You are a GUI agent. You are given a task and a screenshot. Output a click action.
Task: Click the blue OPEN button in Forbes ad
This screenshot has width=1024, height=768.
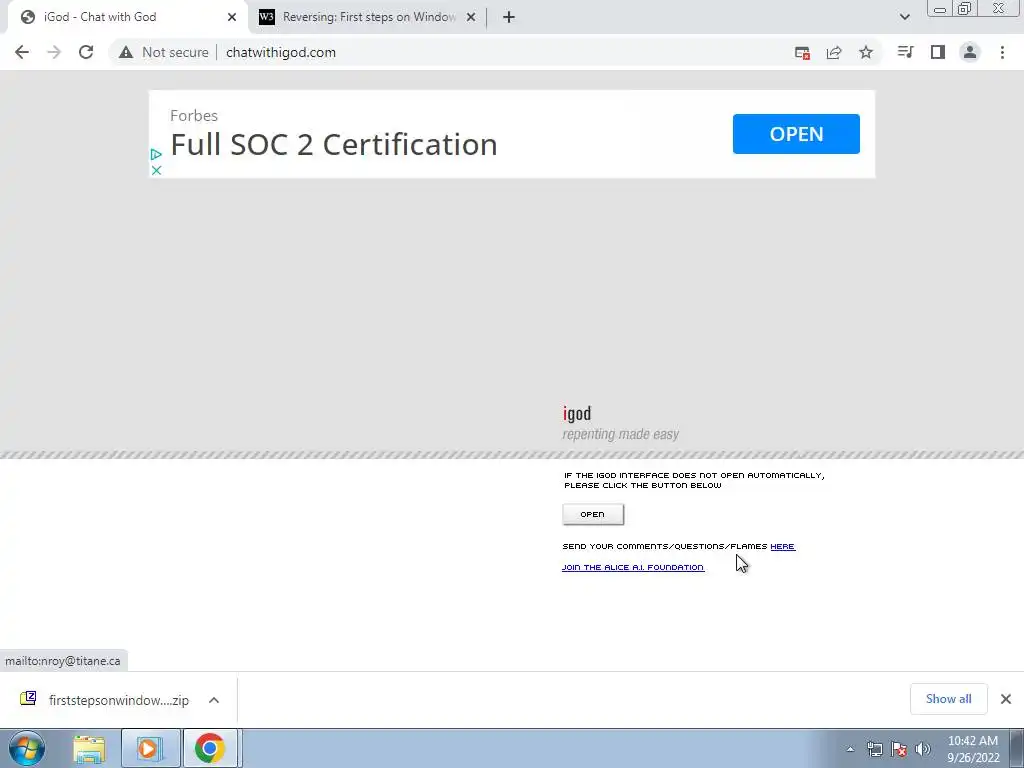tap(796, 134)
